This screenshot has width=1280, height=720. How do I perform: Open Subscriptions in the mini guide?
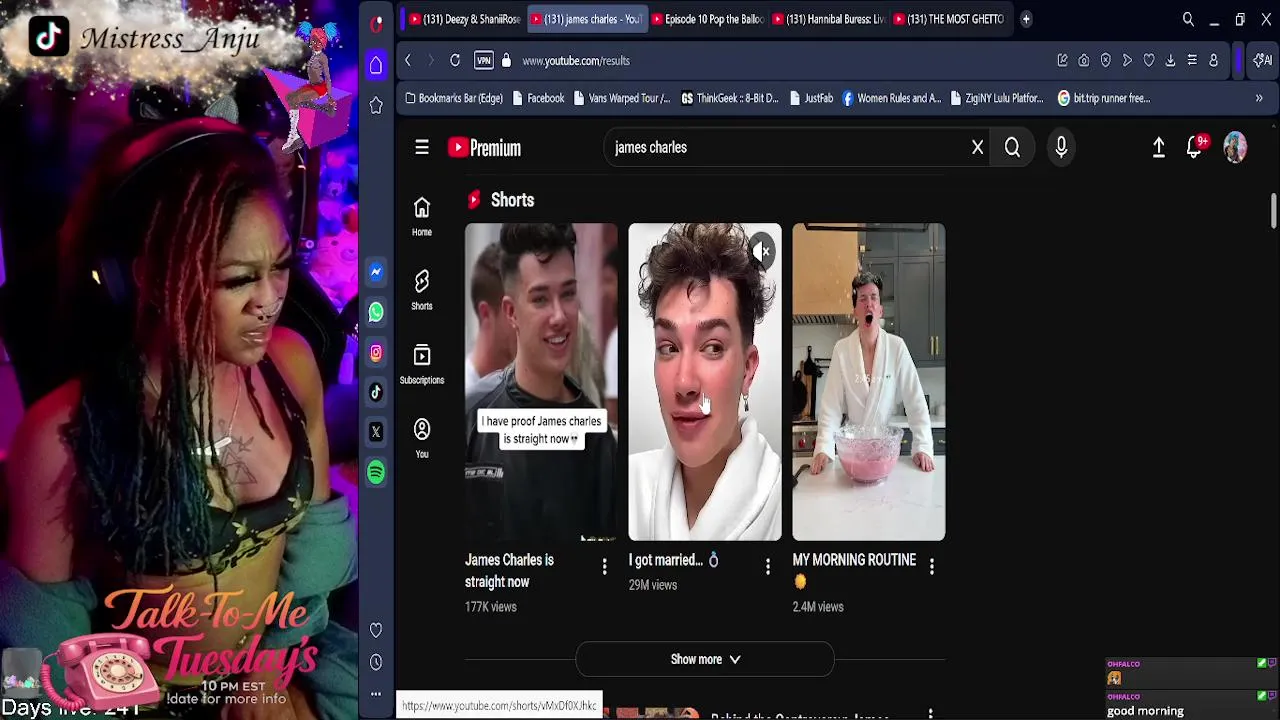[422, 364]
